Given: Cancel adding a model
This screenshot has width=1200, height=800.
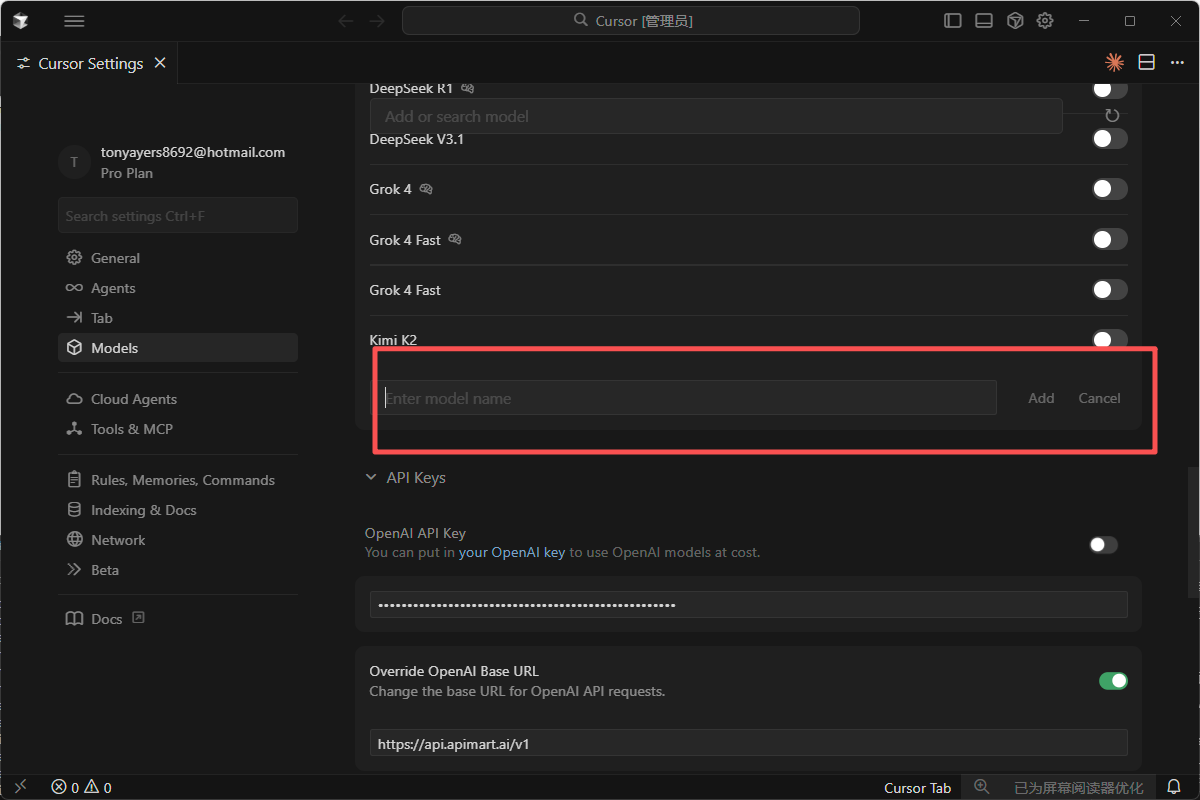Looking at the screenshot, I should pyautogui.click(x=1099, y=398).
